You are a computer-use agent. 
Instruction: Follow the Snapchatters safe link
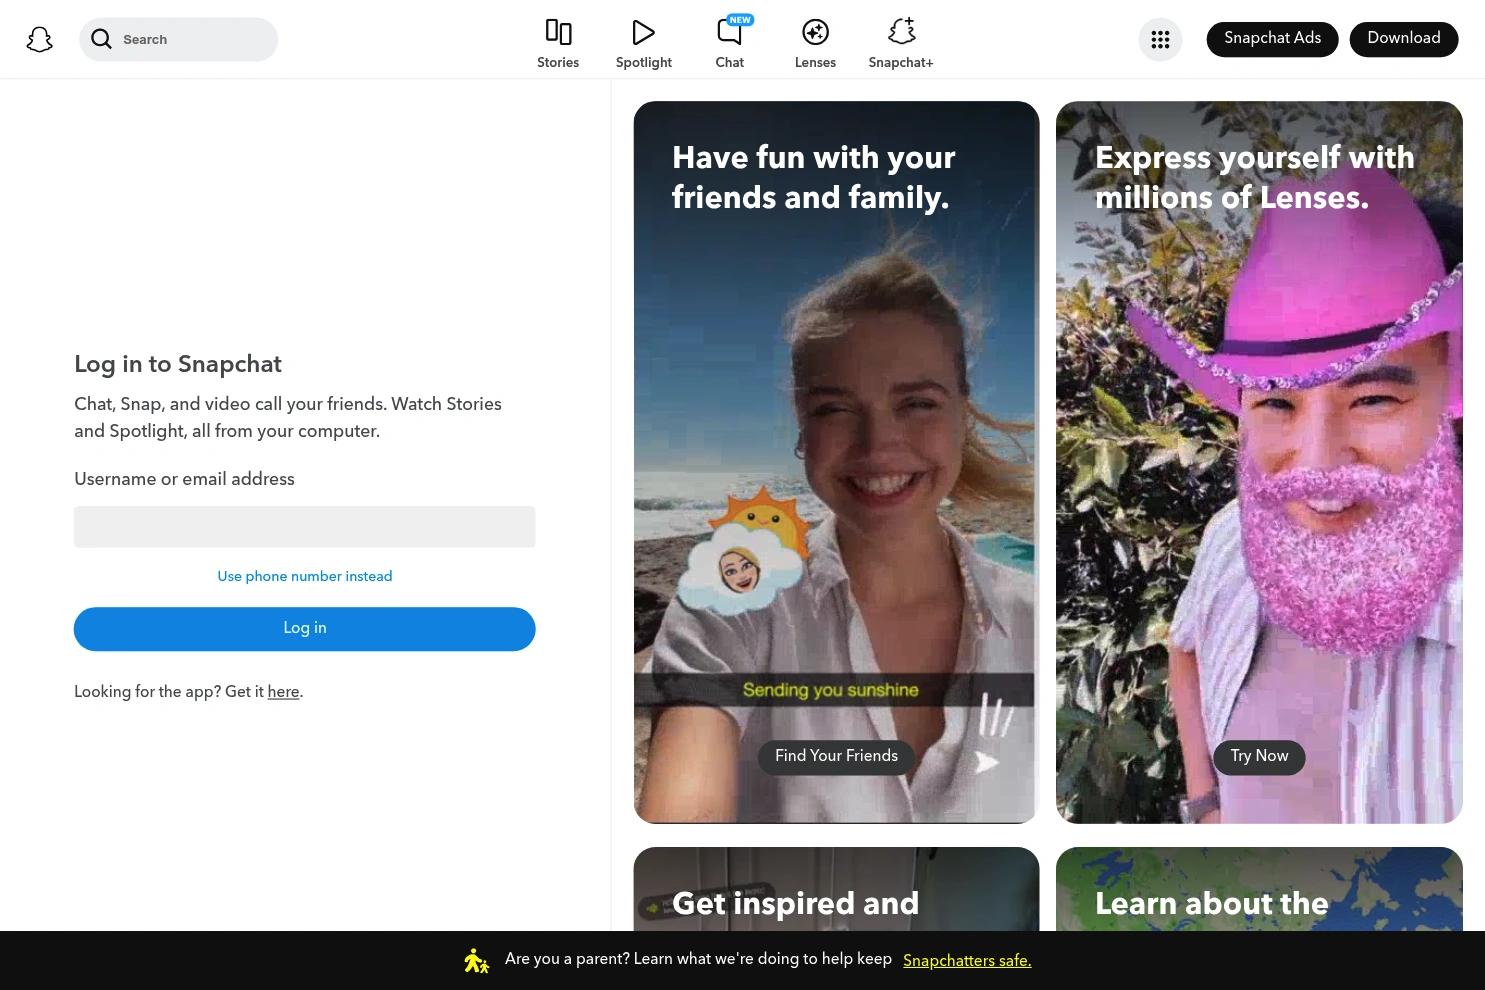[x=967, y=961]
